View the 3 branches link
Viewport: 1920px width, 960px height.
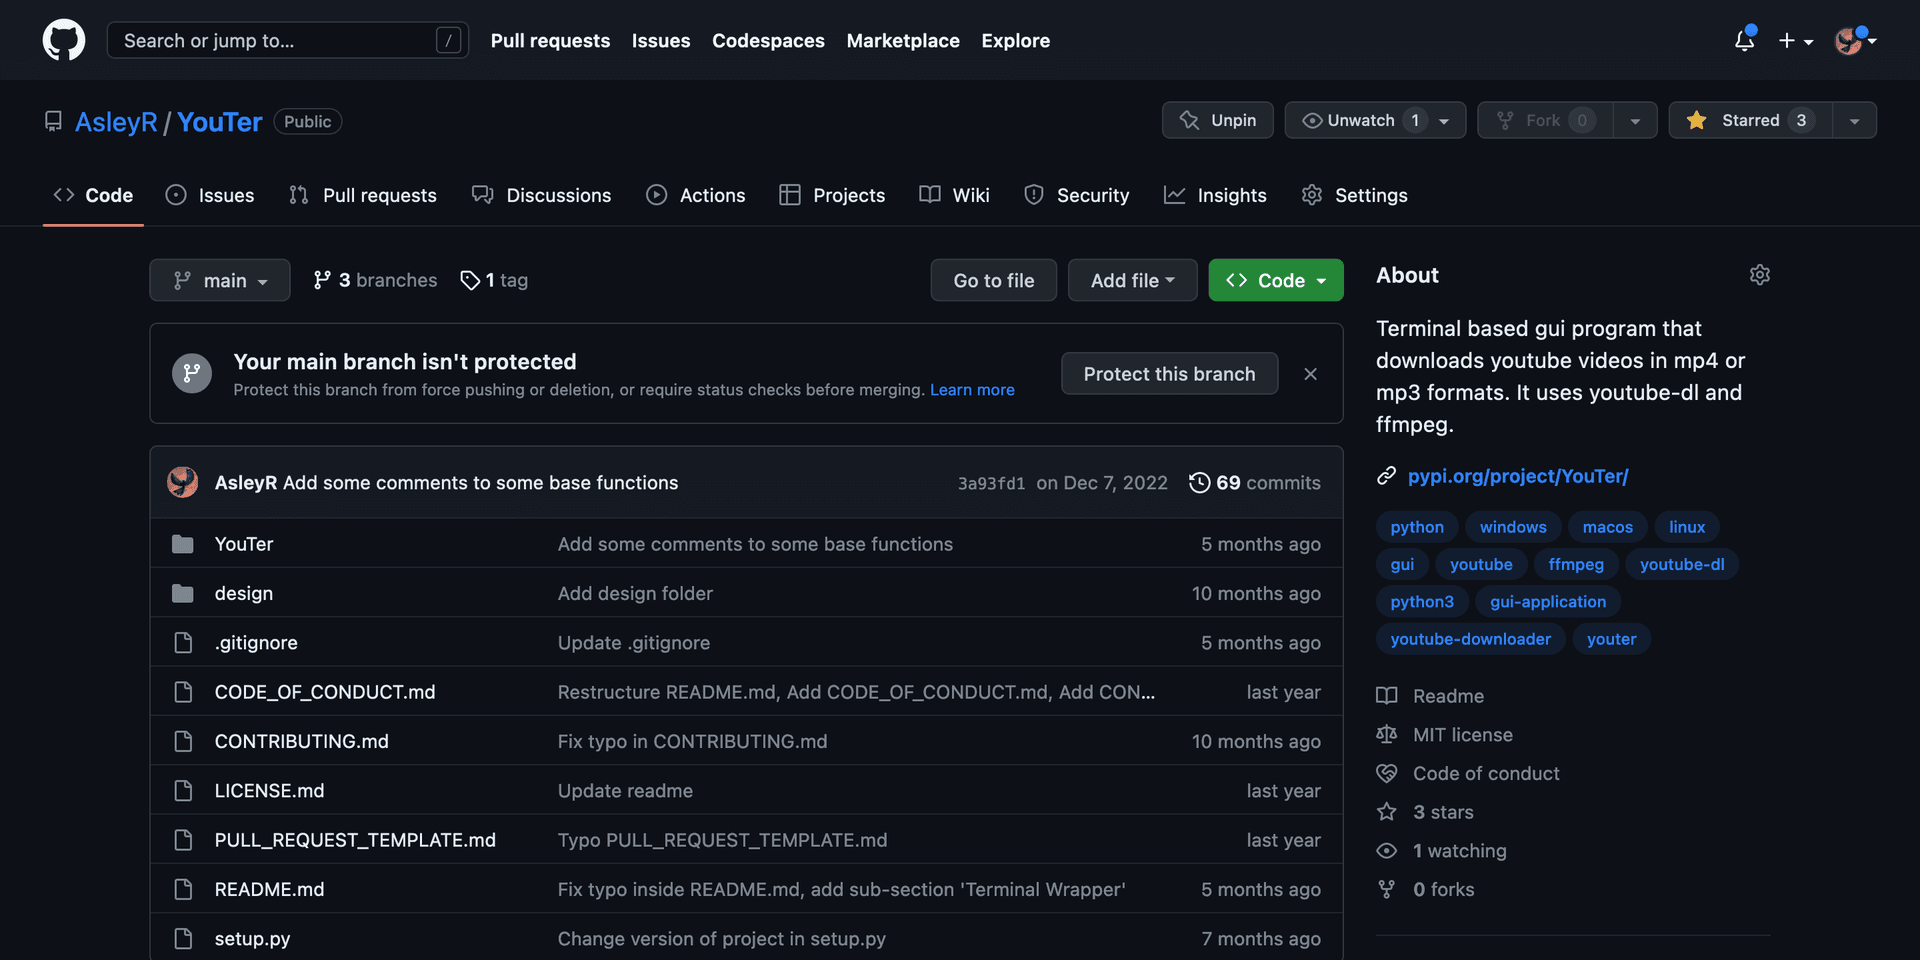pos(375,280)
